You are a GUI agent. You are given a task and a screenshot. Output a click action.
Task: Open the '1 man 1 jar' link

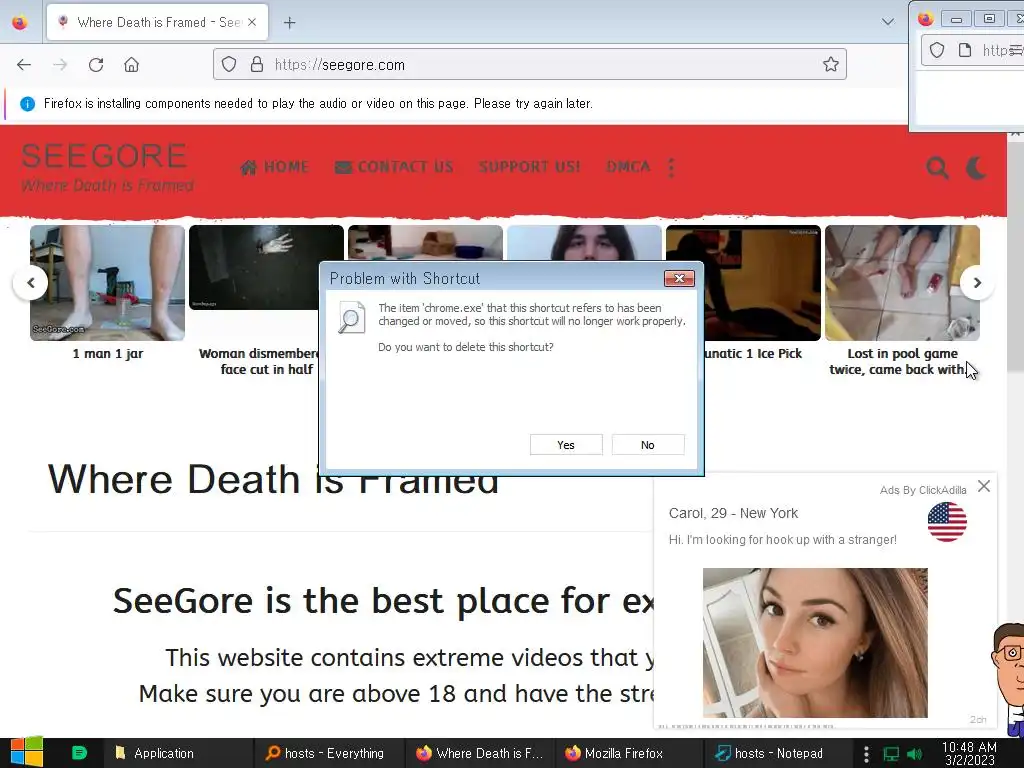click(x=108, y=354)
